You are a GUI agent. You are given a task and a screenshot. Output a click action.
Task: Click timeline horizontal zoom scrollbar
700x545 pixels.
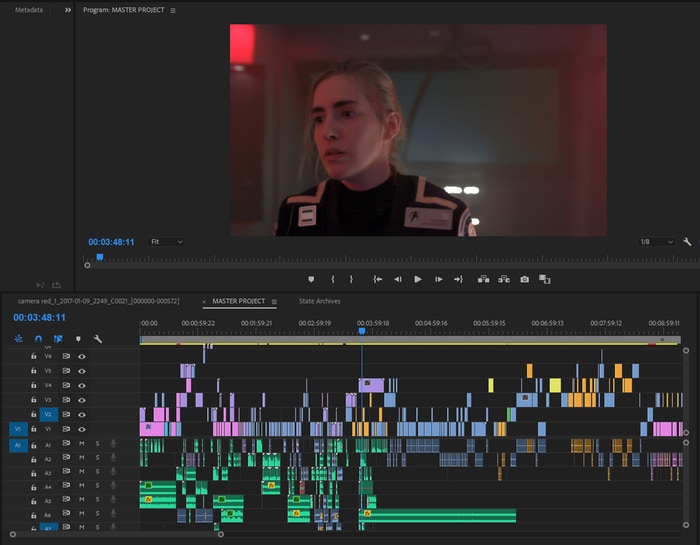coord(117,534)
